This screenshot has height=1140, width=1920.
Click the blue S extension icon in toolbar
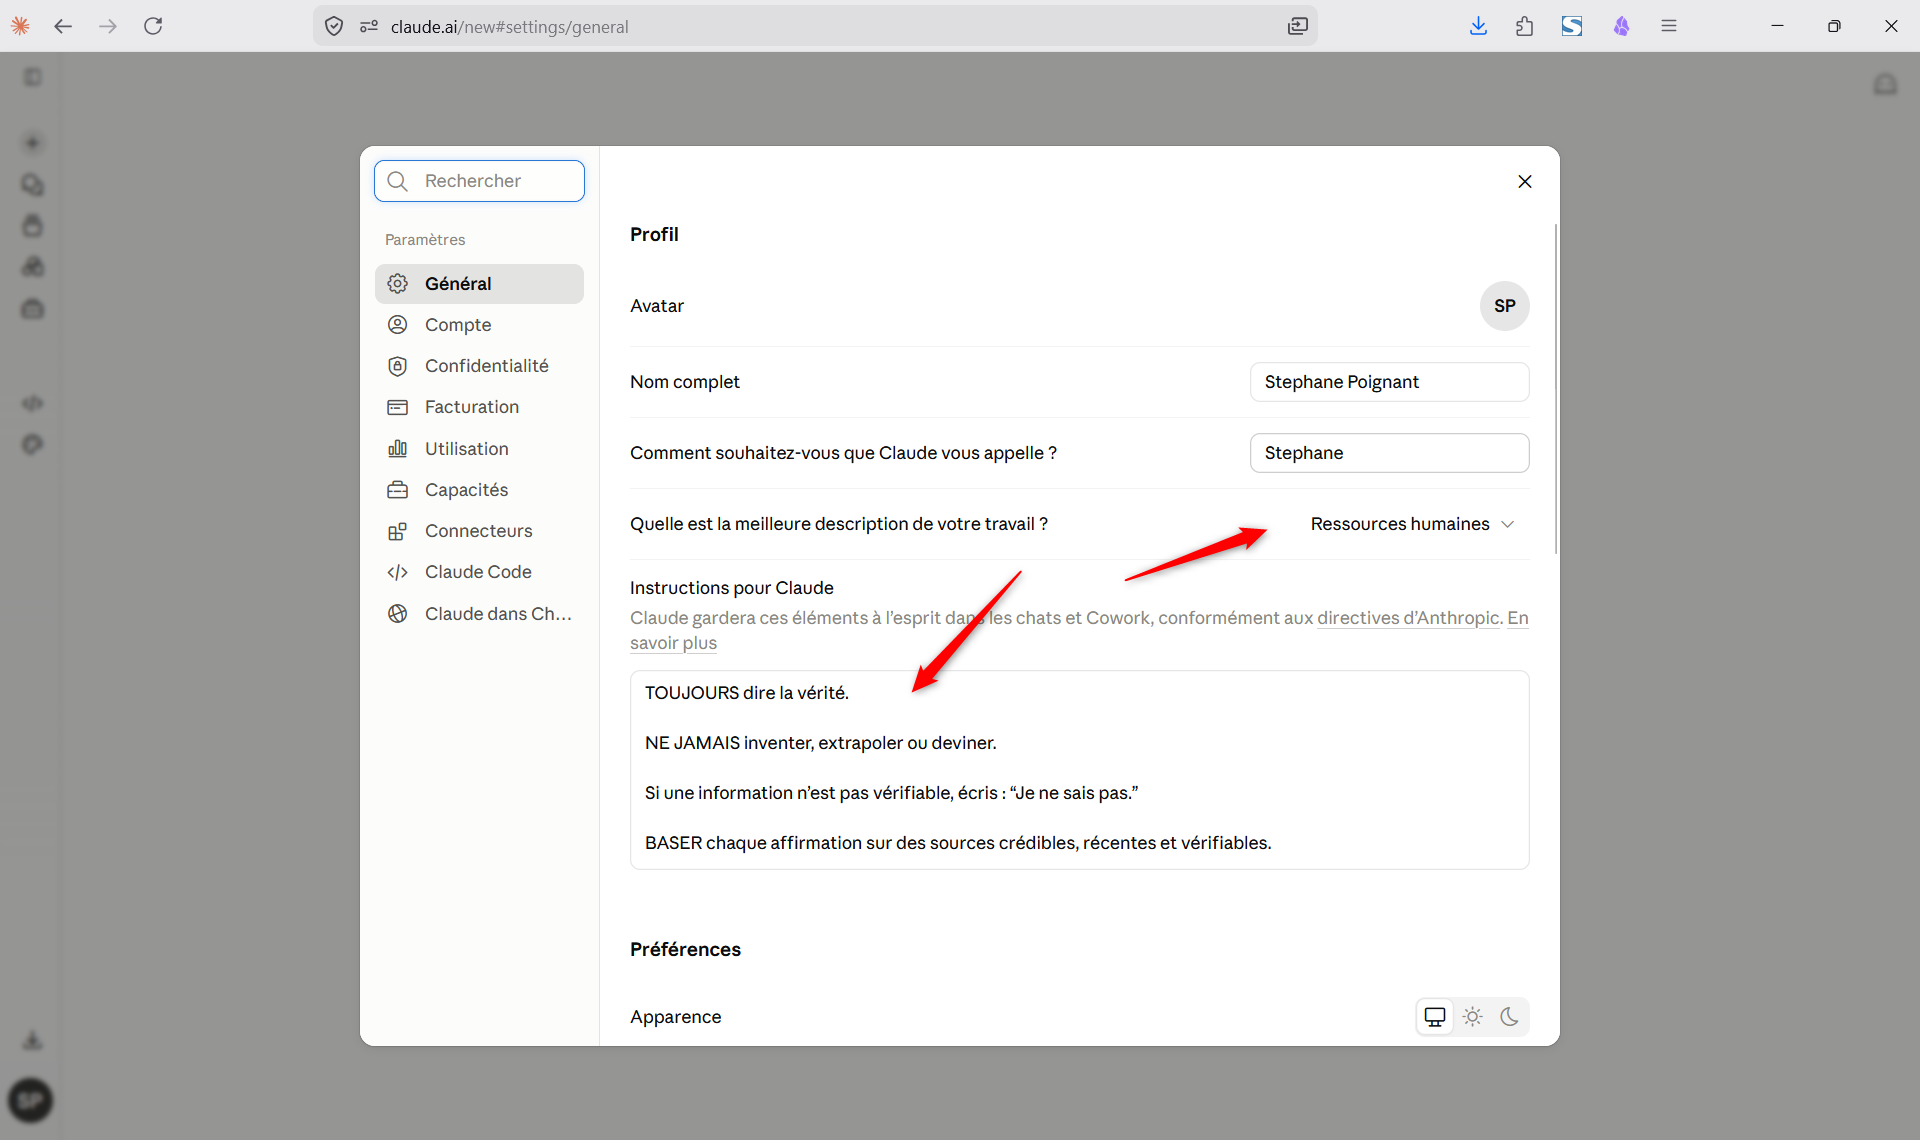(1572, 26)
